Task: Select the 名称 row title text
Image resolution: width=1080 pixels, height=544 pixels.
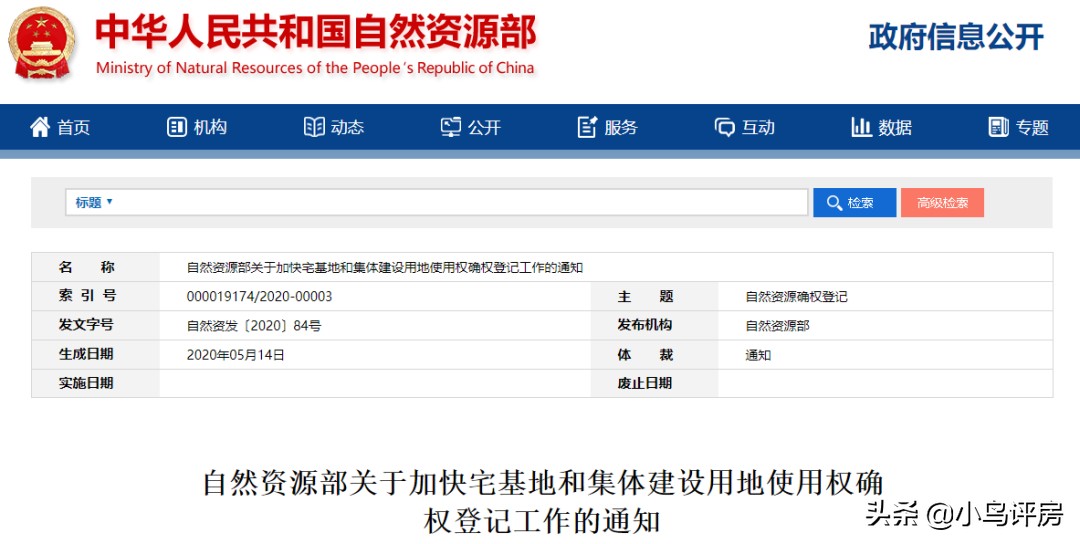Action: click(385, 268)
